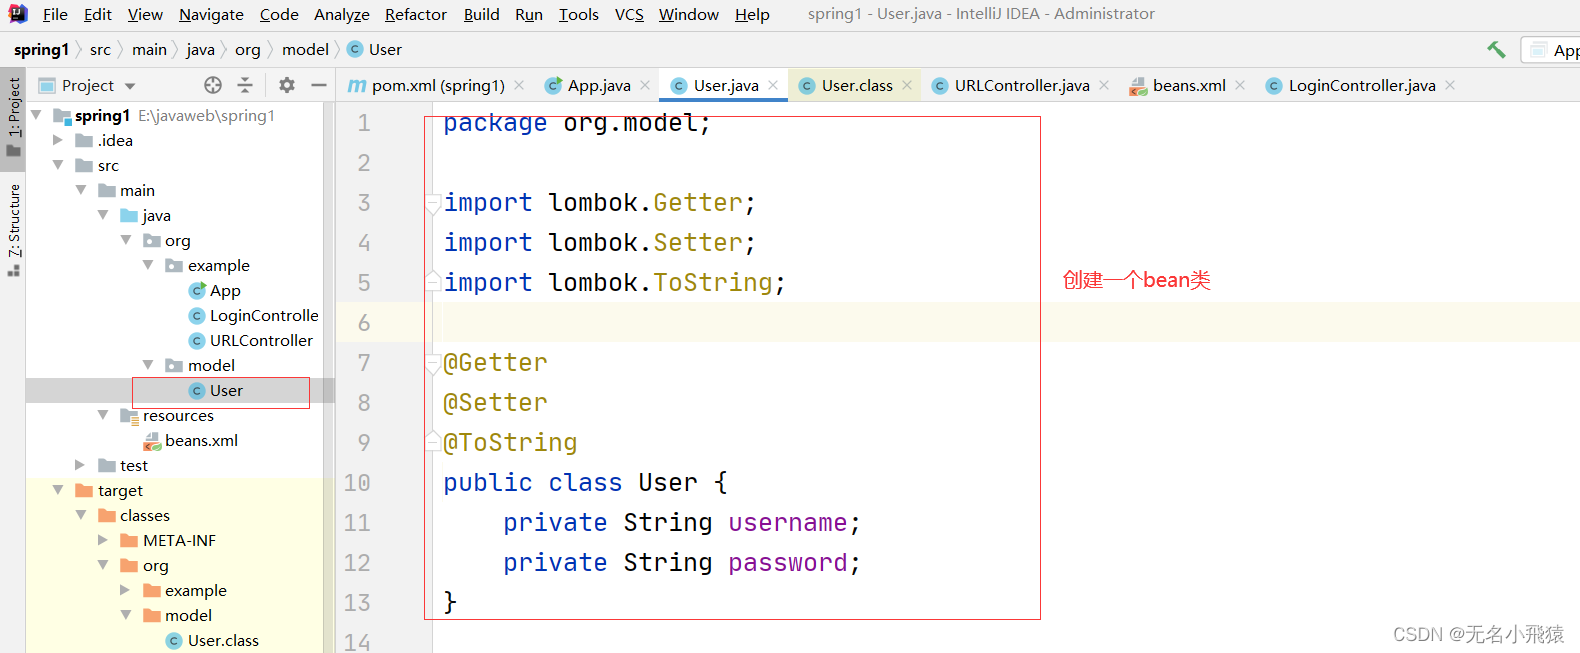Expand the example folder under target classes

(126, 590)
